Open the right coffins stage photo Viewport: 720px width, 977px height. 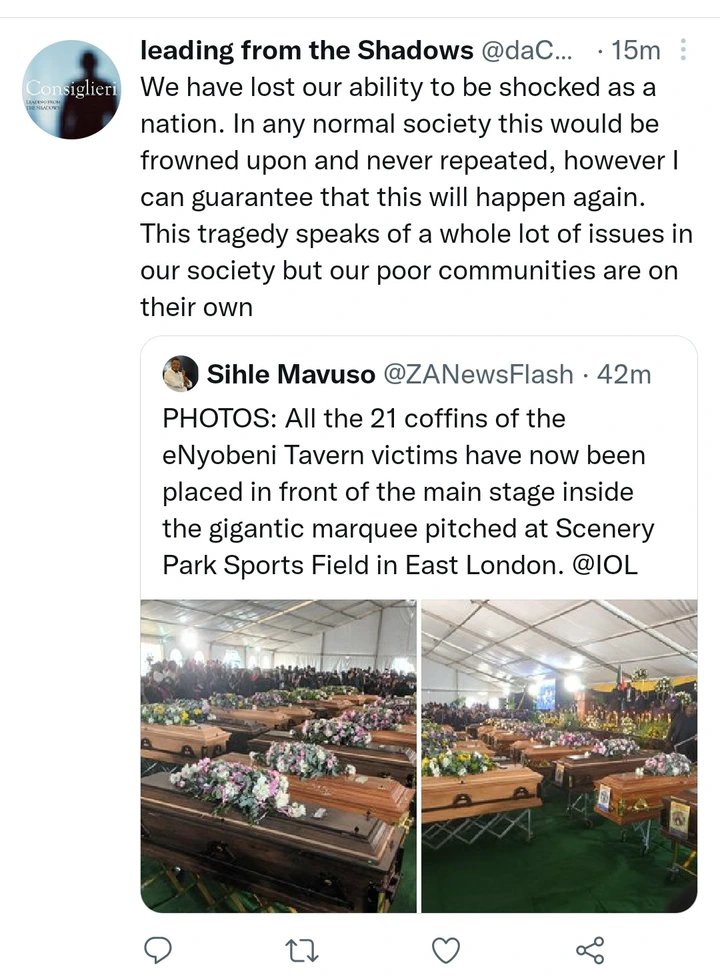(x=559, y=756)
